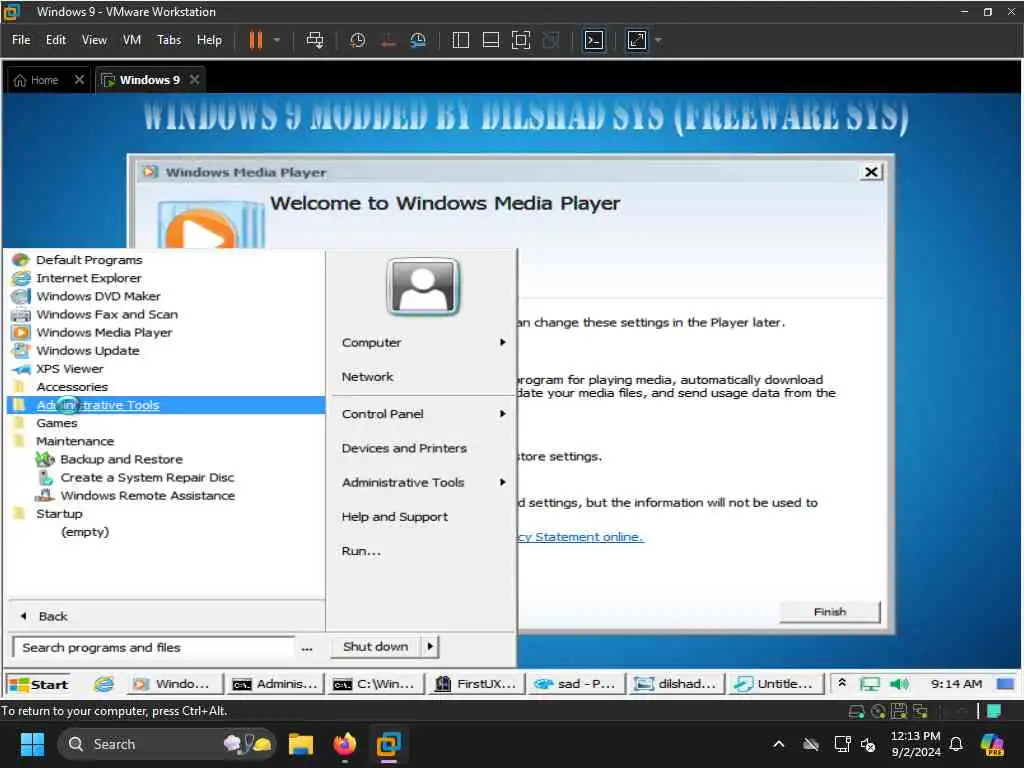
Task: Click the Shut down button
Action: point(376,647)
